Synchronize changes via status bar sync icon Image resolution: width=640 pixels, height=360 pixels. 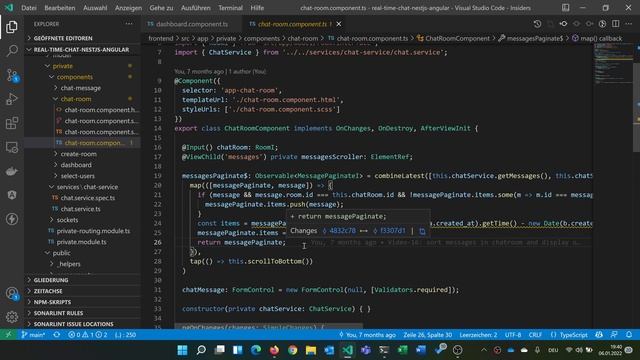click(x=57, y=335)
